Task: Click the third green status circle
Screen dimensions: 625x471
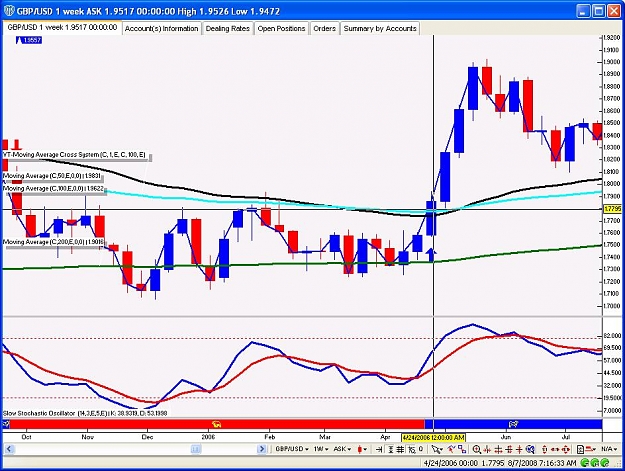Action: 605,463
